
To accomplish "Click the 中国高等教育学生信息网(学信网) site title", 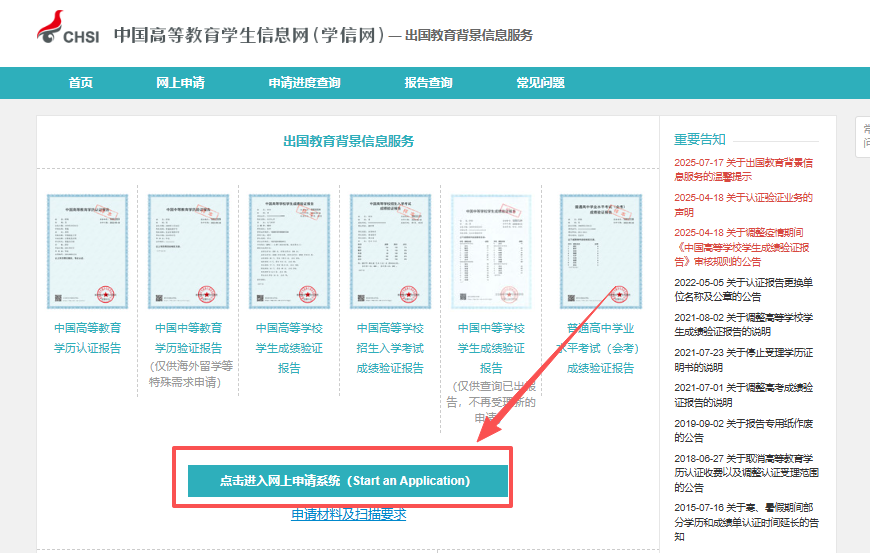I will tap(249, 35).
